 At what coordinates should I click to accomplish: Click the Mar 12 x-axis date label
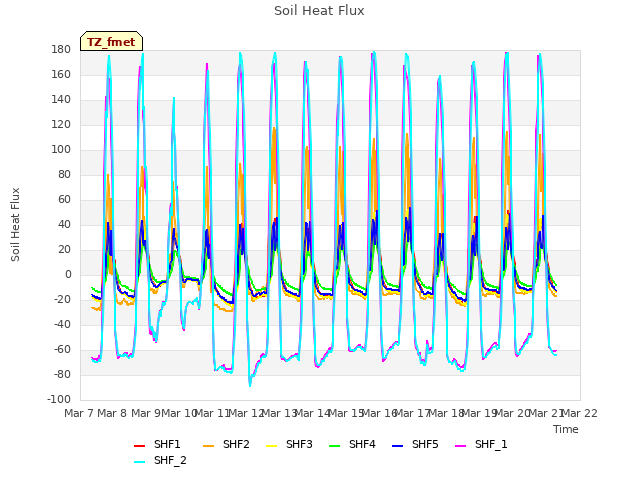coord(246,413)
